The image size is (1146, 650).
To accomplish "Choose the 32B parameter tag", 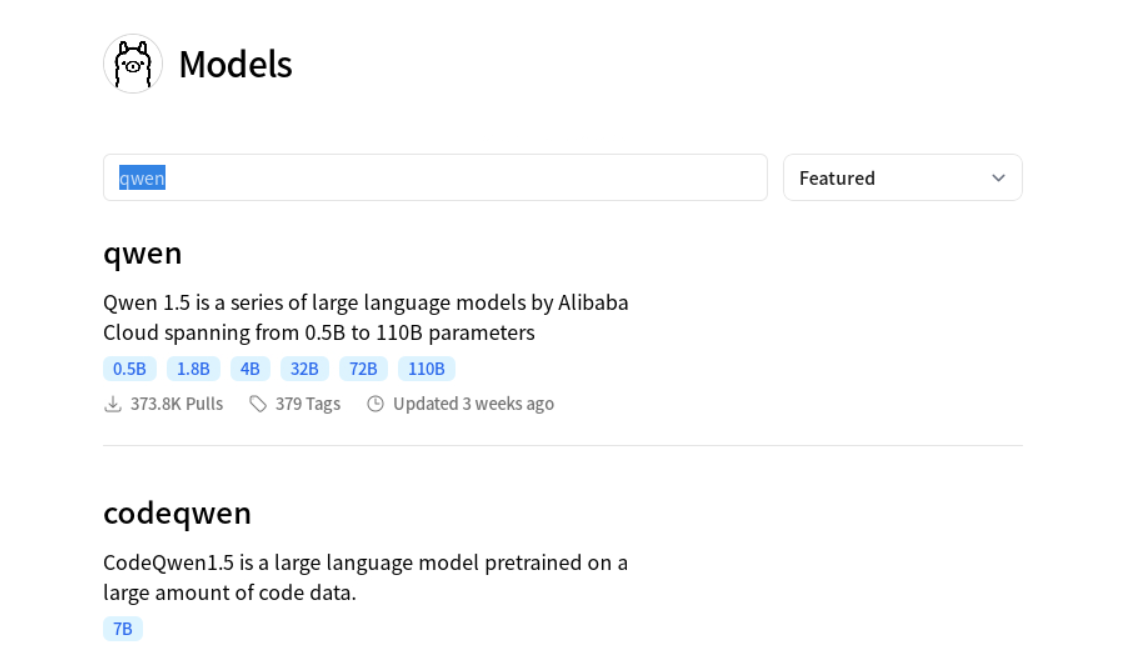I will [x=305, y=369].
